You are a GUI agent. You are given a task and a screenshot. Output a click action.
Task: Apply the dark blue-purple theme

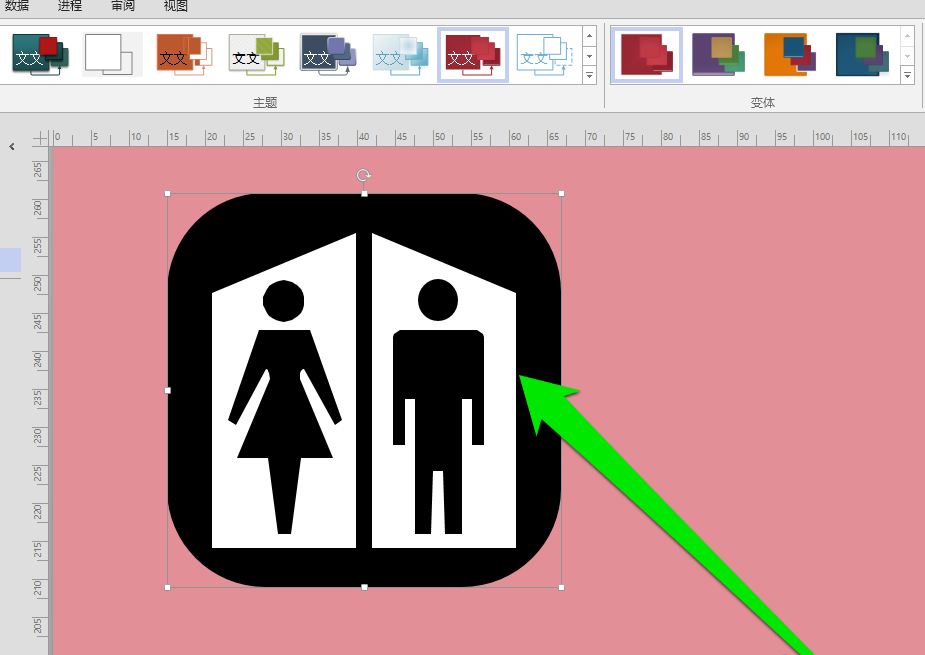point(327,55)
